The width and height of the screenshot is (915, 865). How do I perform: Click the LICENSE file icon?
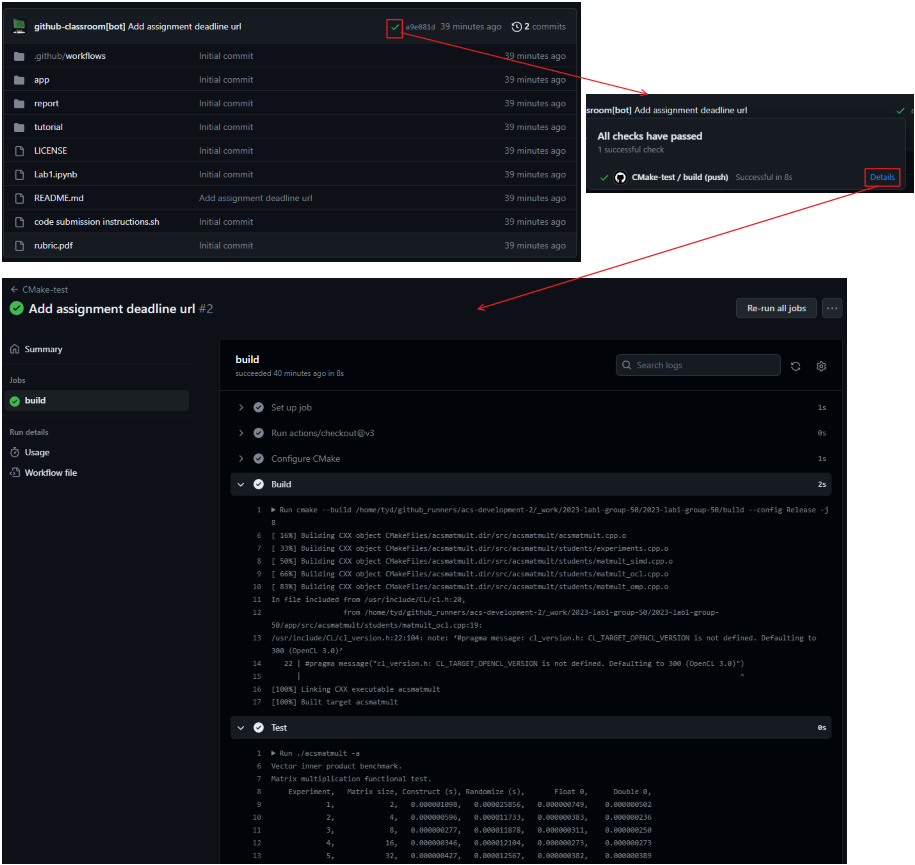click(x=19, y=151)
